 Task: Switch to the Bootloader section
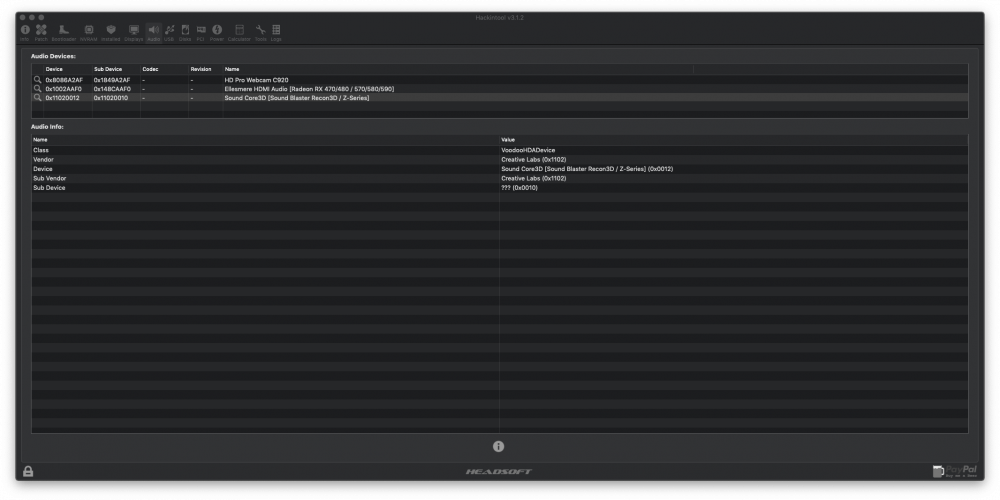click(64, 33)
